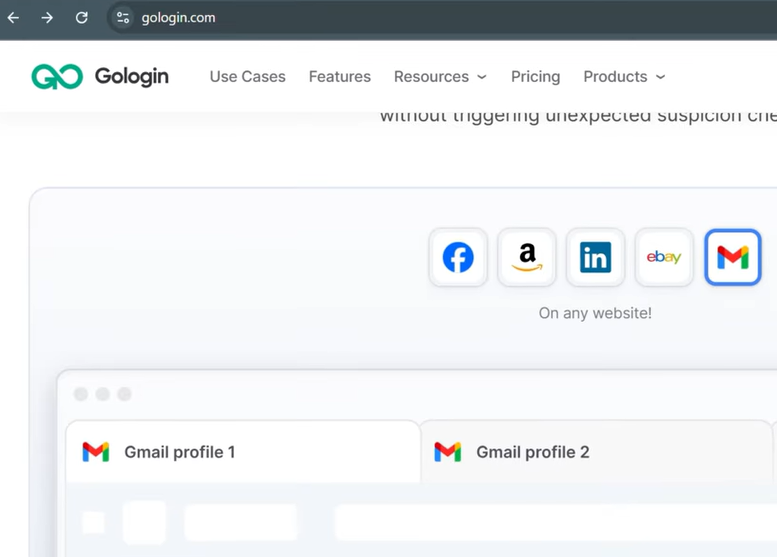Click Gmail icon on profile 1 tab
Screen dimensions: 777x557
click(96, 452)
